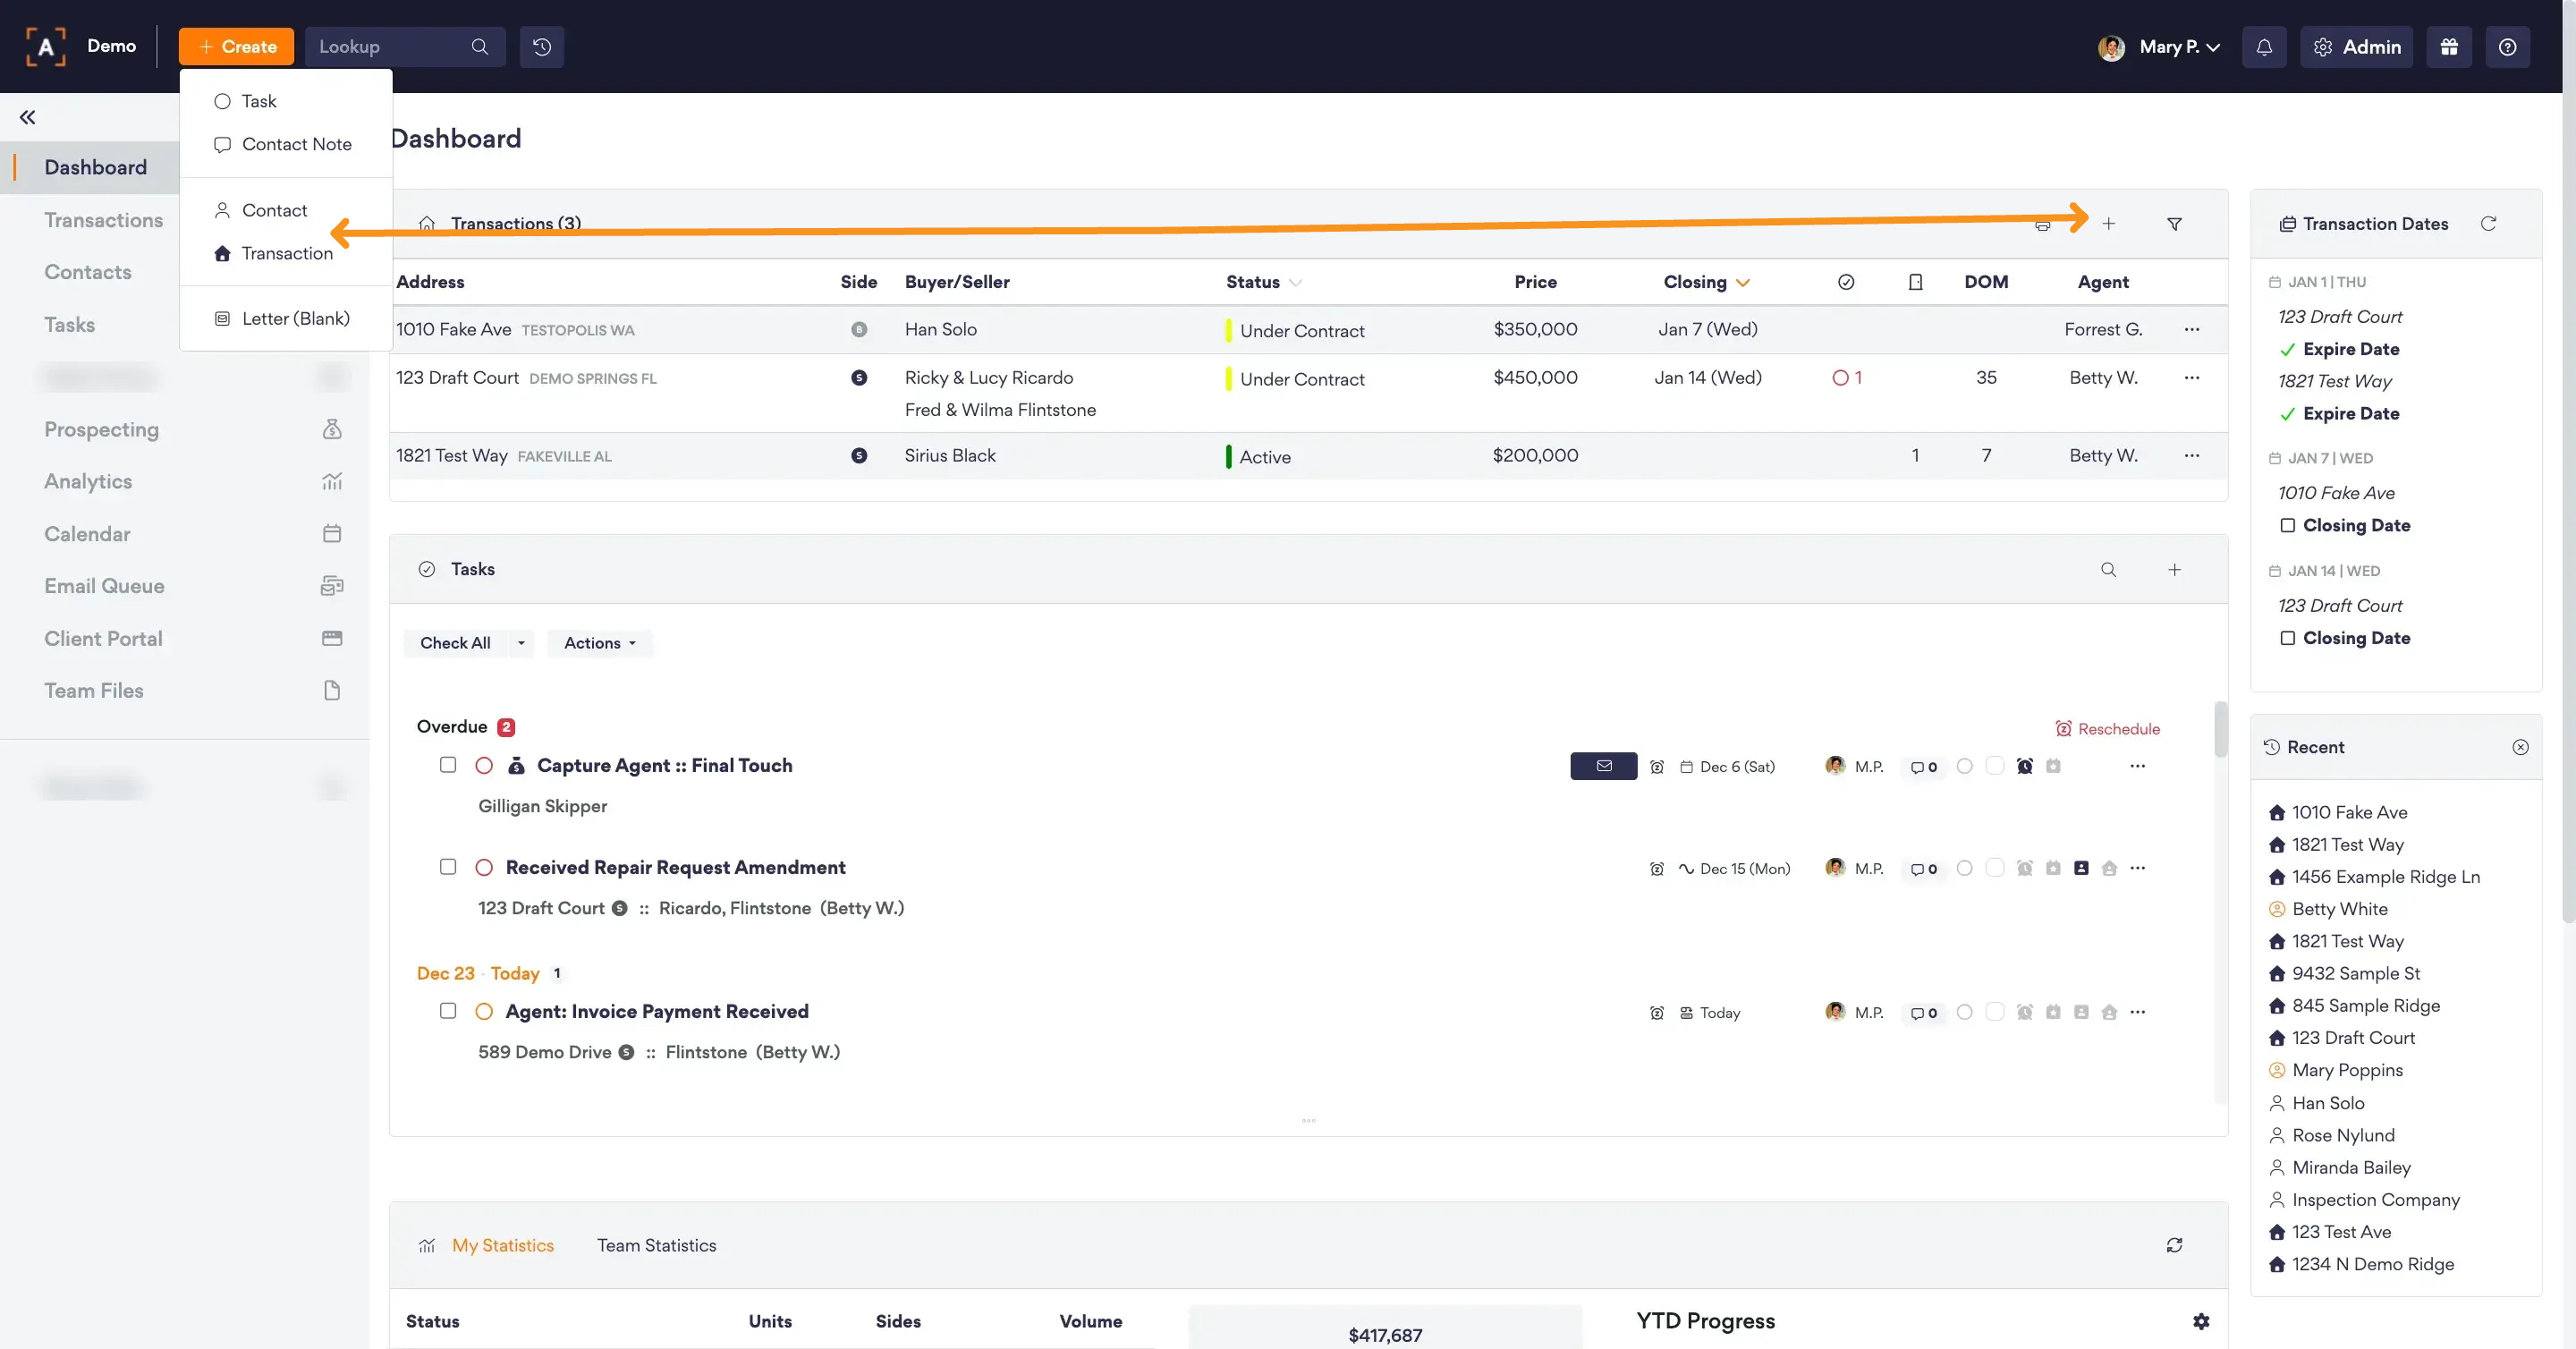Switch to the Team Statistics tab
This screenshot has height=1349, width=2576.
tap(656, 1245)
